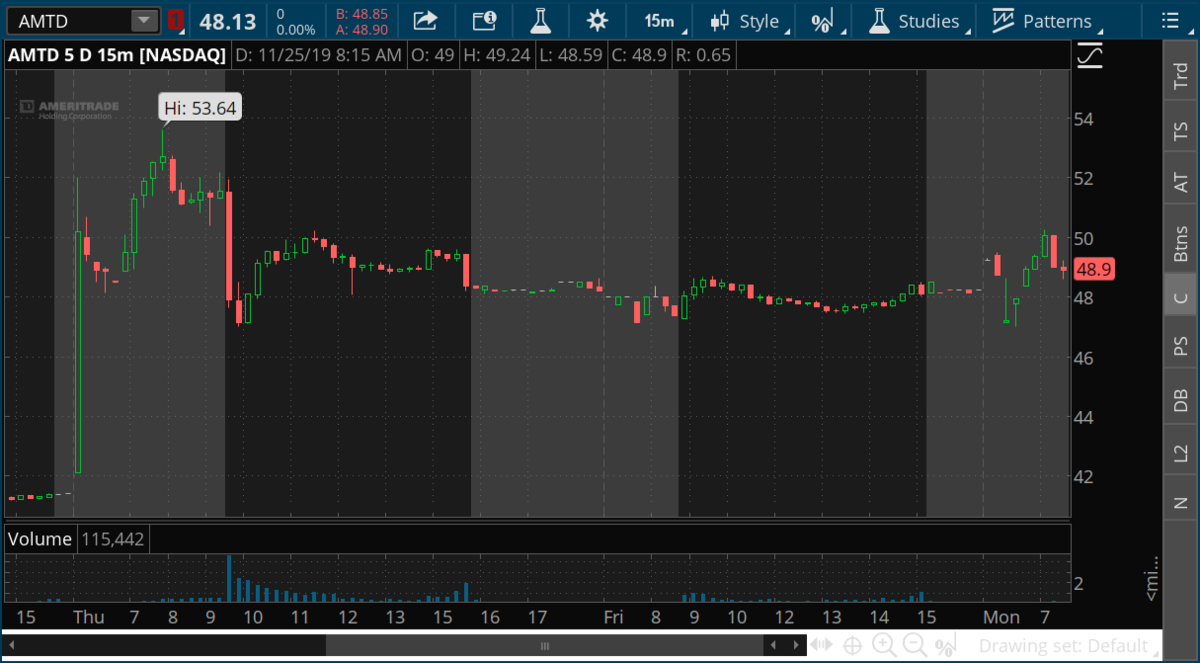Switch to the C side tab
The image size is (1200, 663).
[x=1181, y=298]
